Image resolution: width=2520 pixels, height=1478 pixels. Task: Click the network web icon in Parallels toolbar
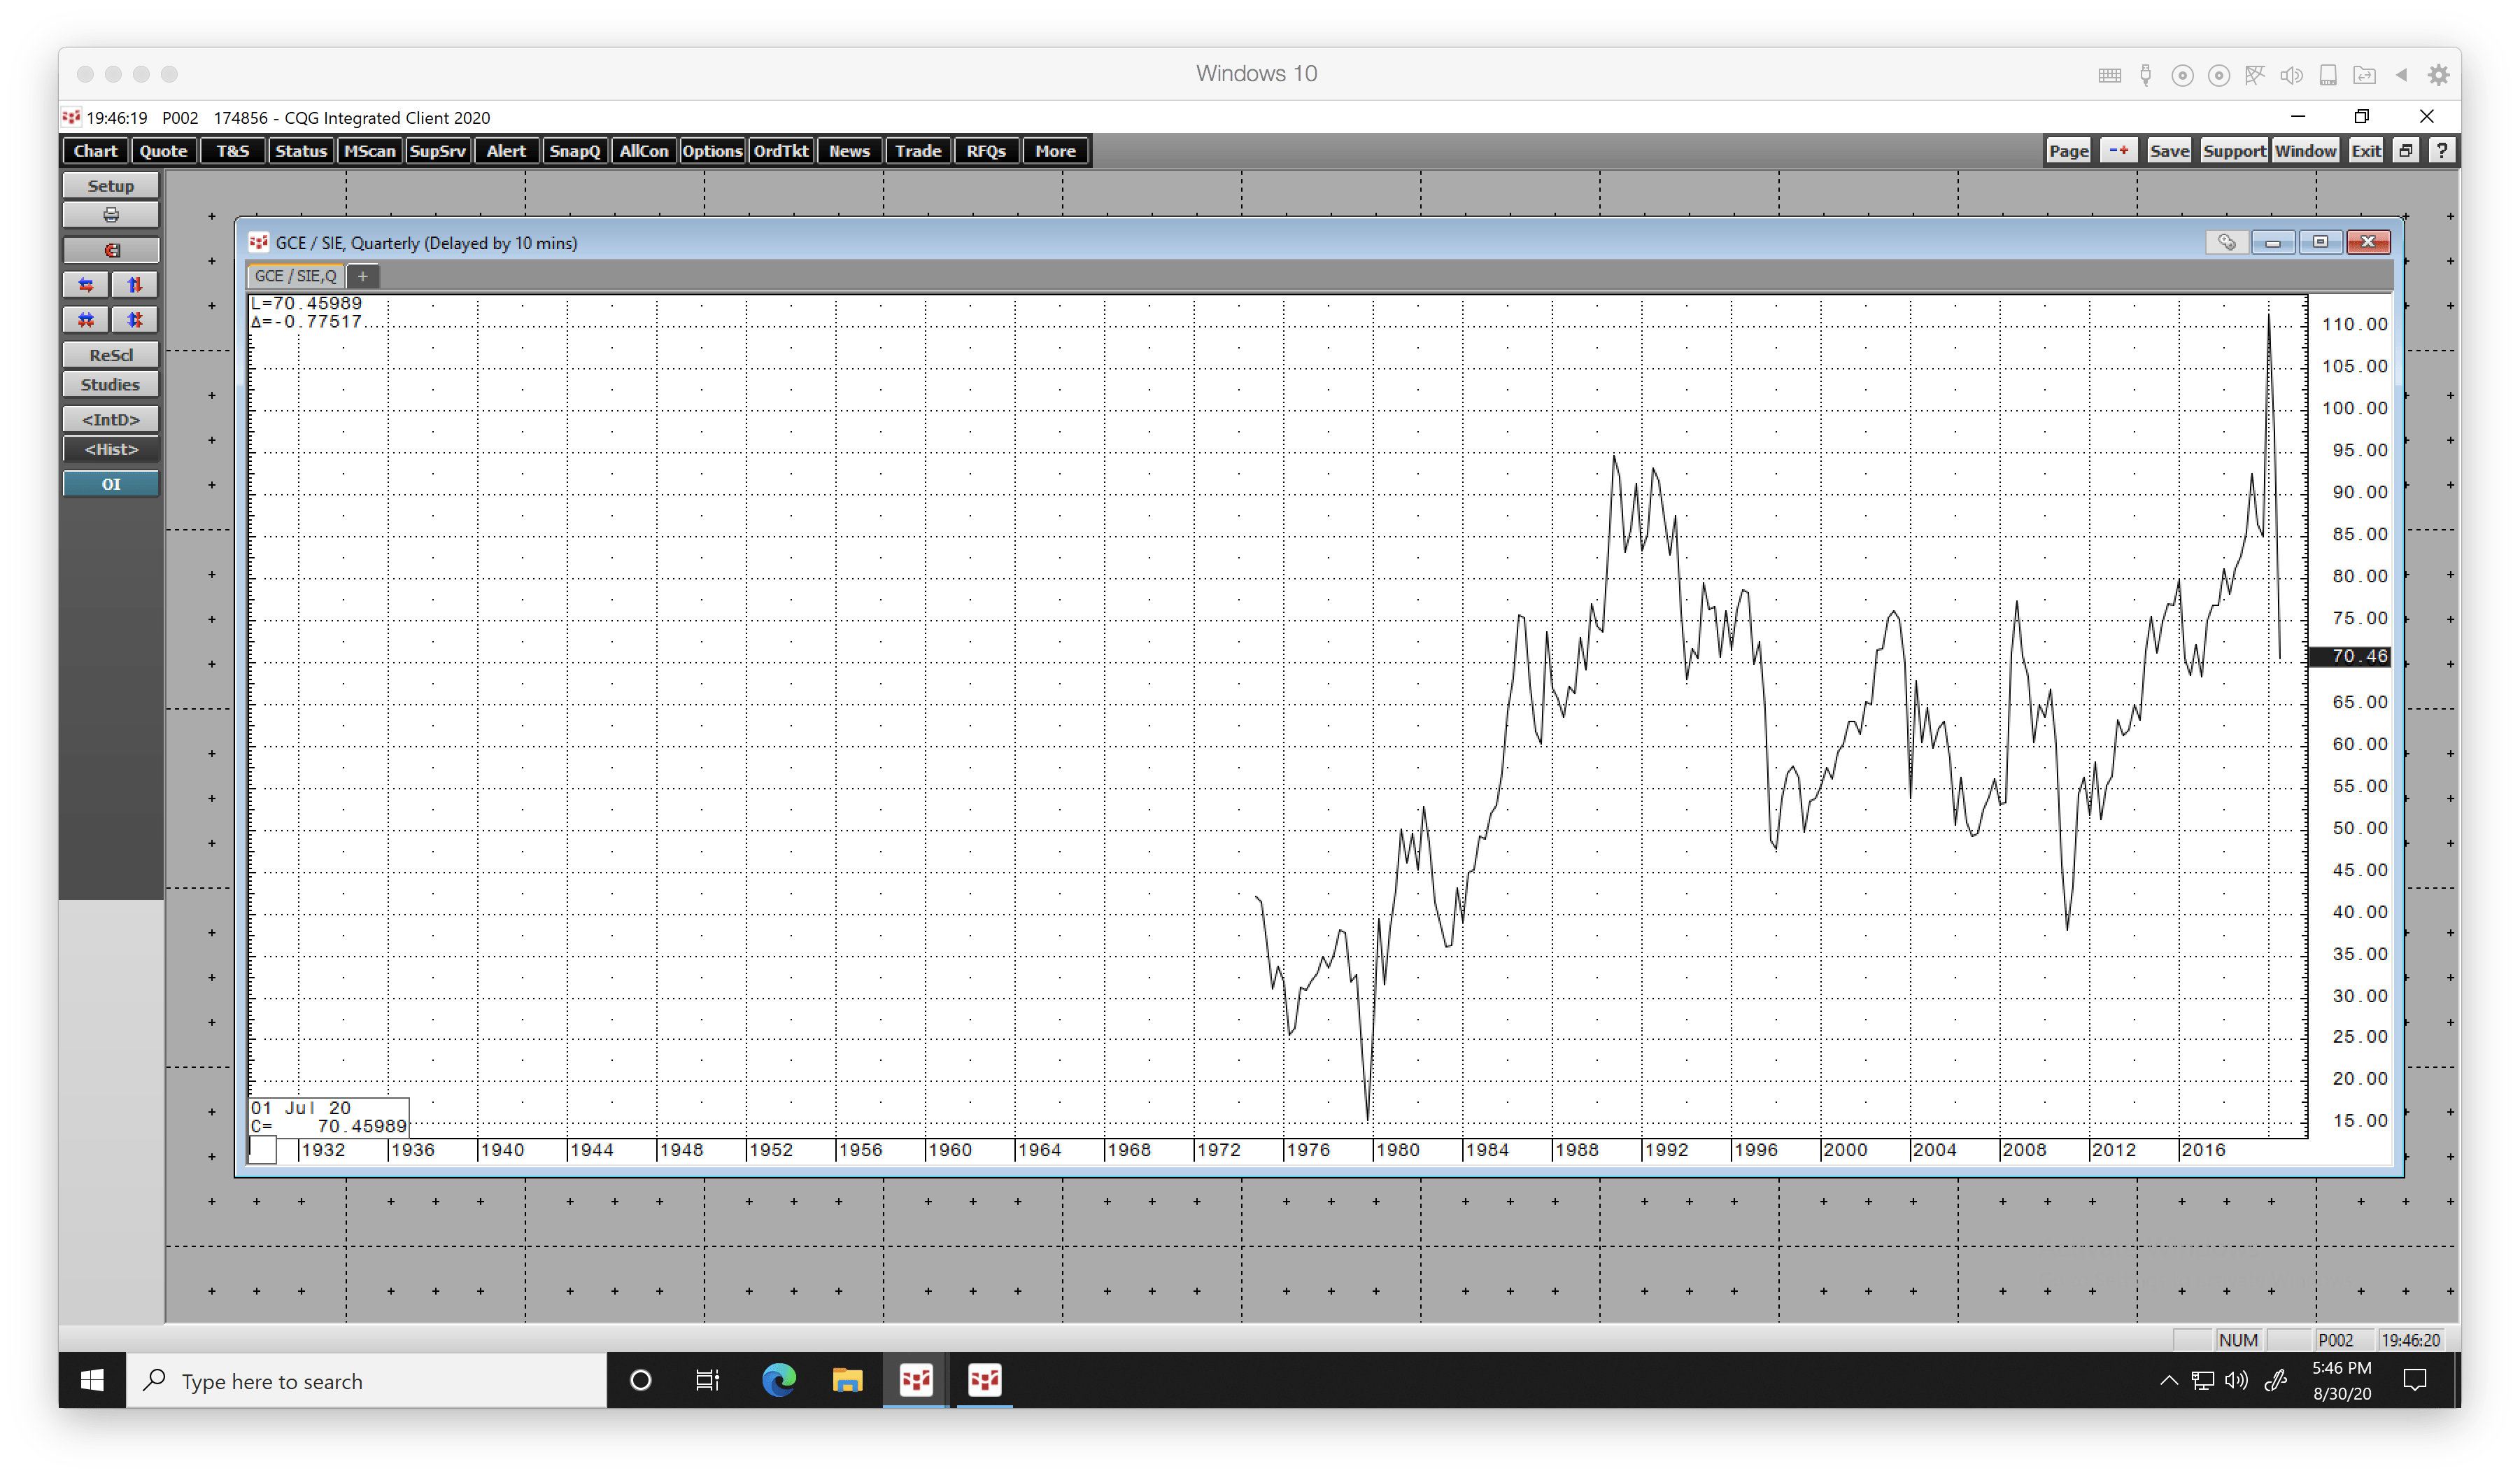click(2254, 75)
